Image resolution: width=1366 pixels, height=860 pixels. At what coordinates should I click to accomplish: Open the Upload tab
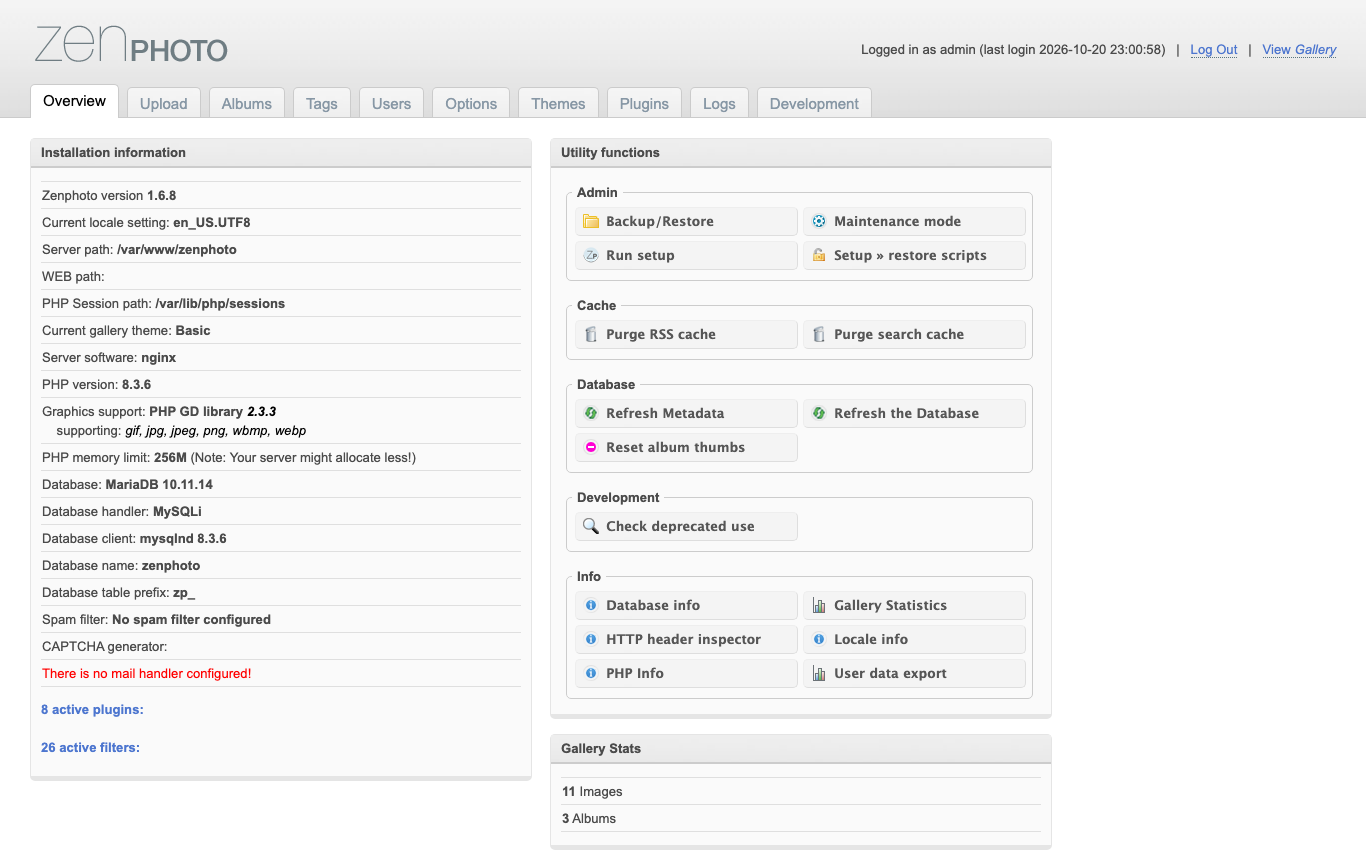[x=164, y=103]
